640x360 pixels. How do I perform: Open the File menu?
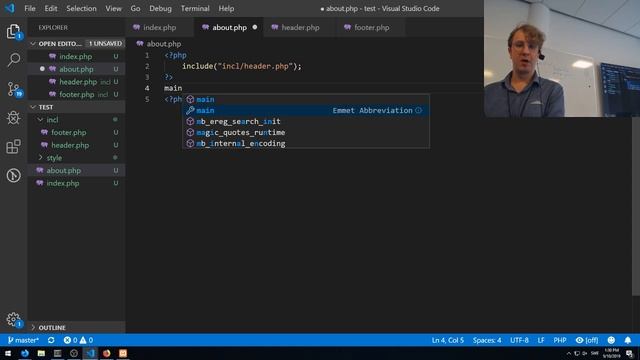[x=30, y=8]
